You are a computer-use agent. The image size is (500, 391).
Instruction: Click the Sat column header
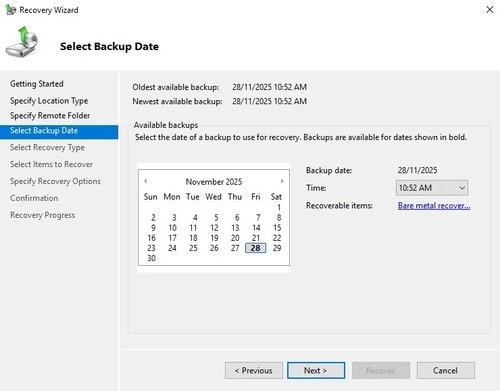[276, 197]
